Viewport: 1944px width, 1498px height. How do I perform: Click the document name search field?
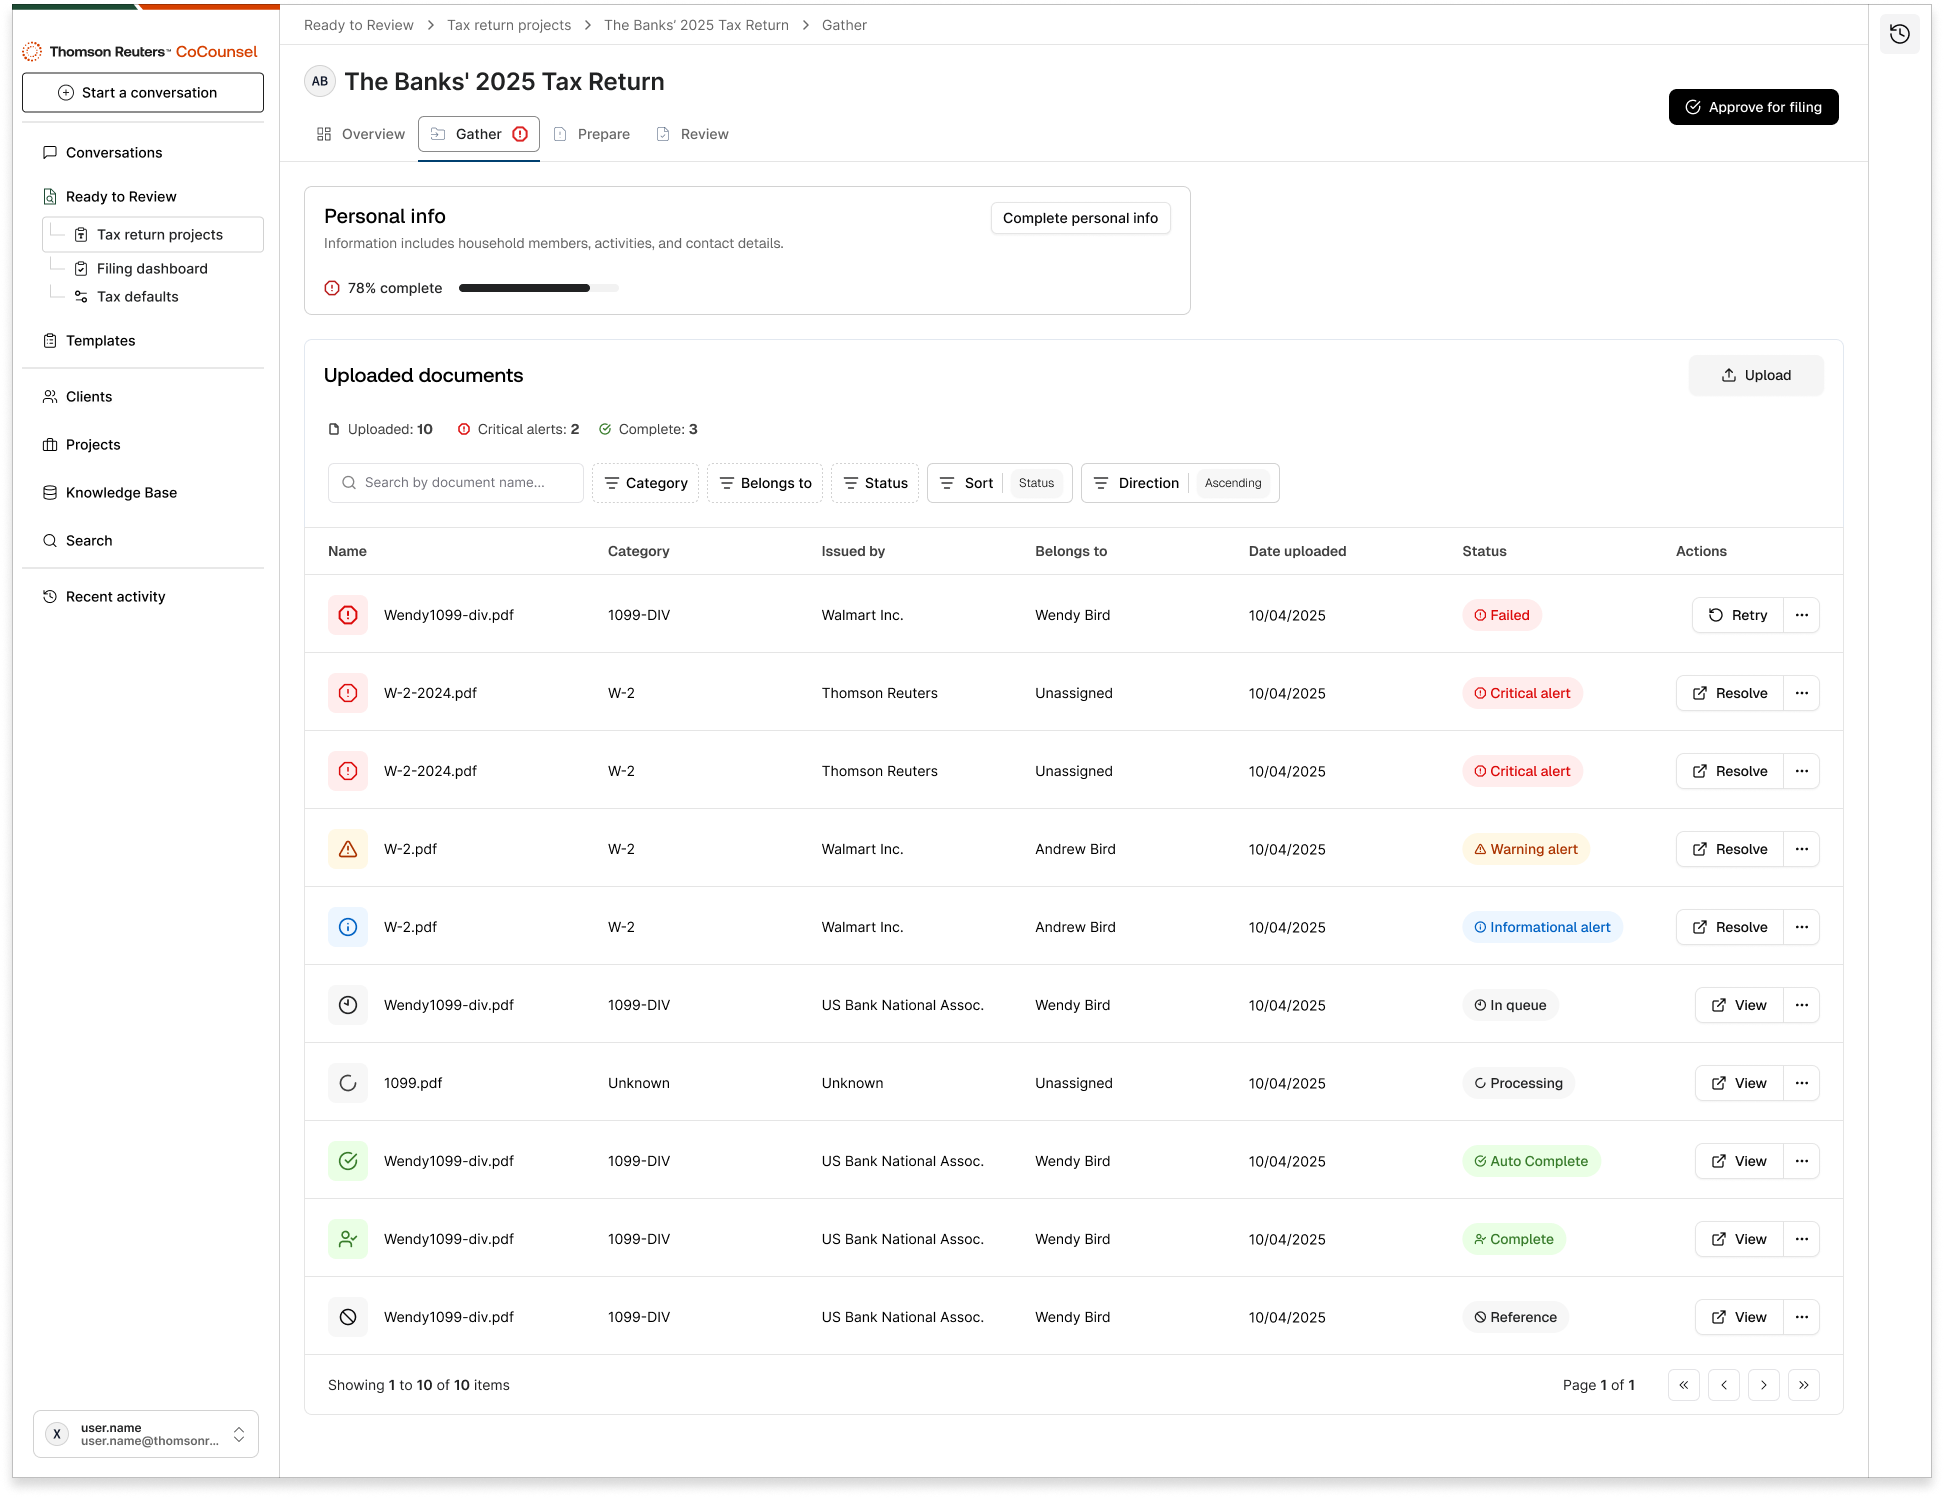point(455,482)
